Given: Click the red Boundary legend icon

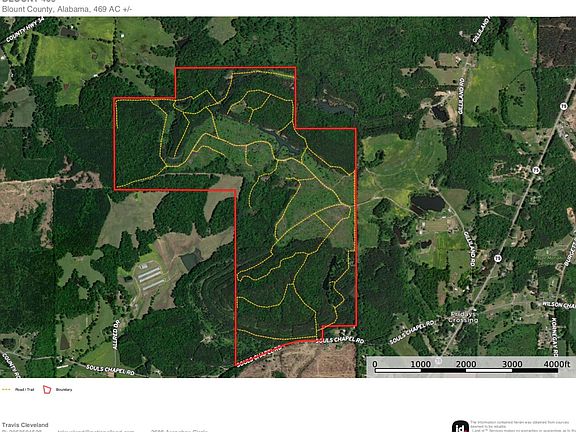Looking at the screenshot, I should (x=47, y=389).
